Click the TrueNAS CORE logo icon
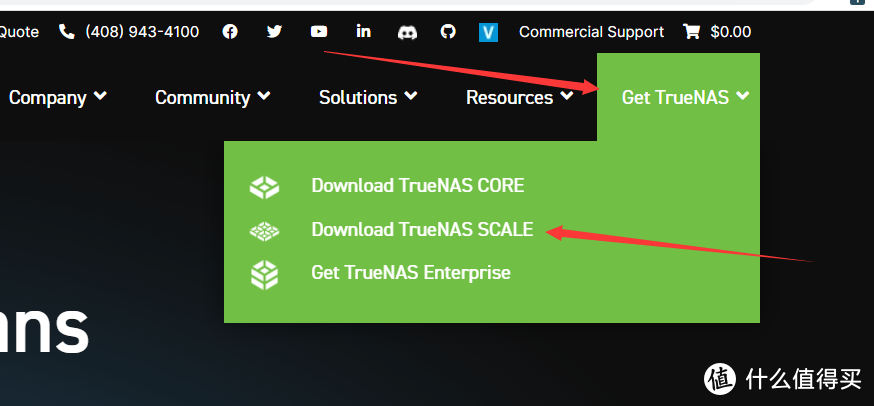The height and width of the screenshot is (406, 874). [264, 187]
